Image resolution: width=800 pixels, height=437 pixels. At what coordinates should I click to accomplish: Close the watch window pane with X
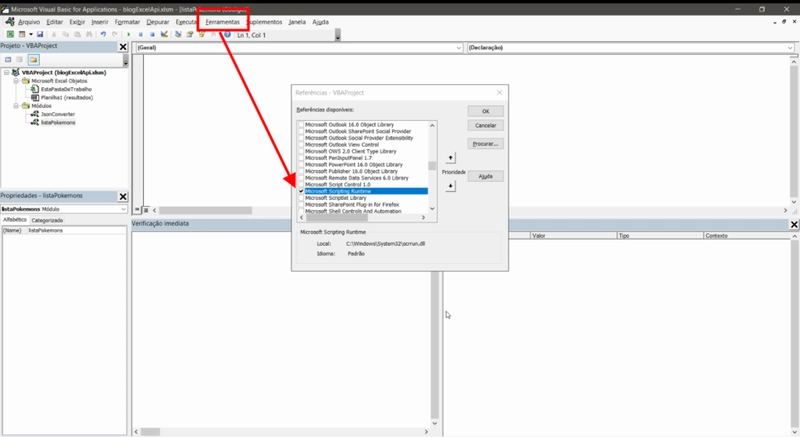[x=794, y=224]
